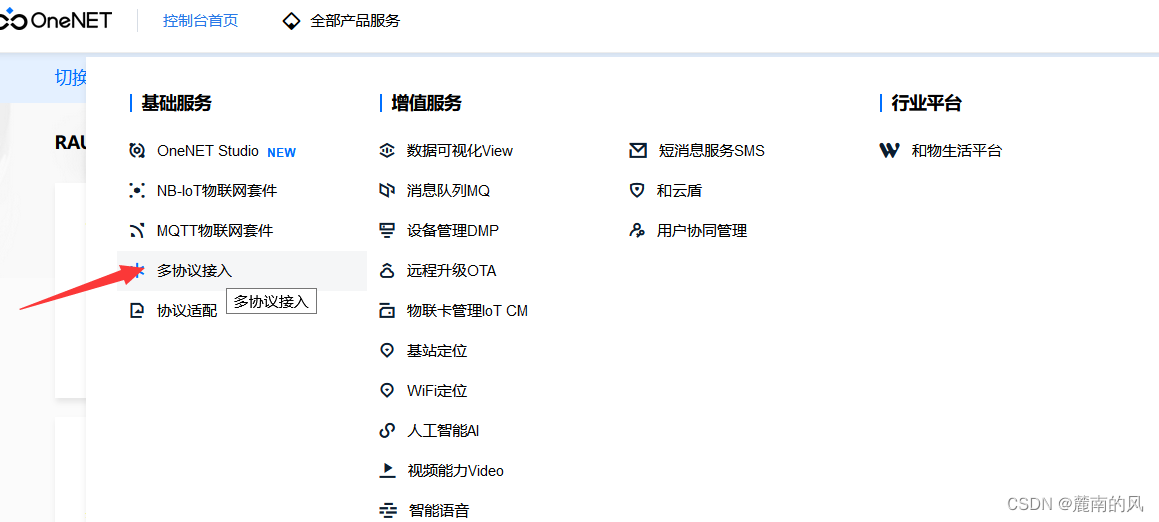
Task: Open NB-IoT物联网套件
Action: point(217,191)
